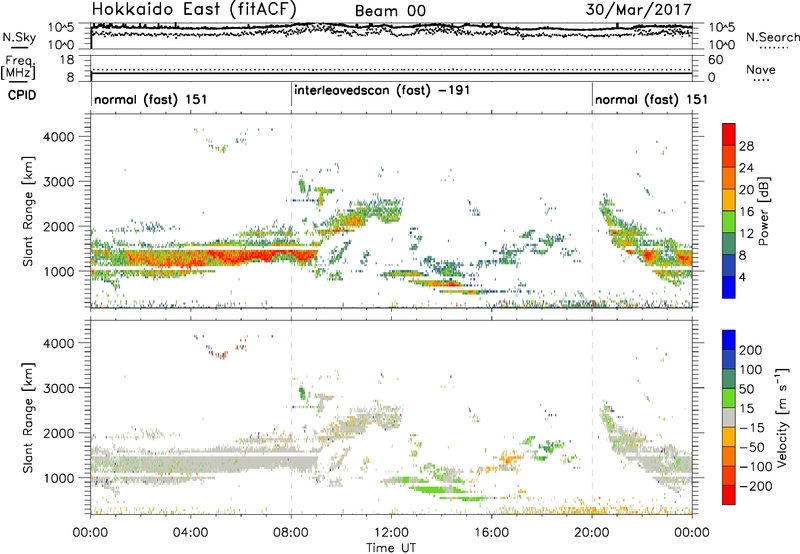Click the '-50' tick on Velocity colorbar
Screen dimensions: 800x554
[x=752, y=447]
